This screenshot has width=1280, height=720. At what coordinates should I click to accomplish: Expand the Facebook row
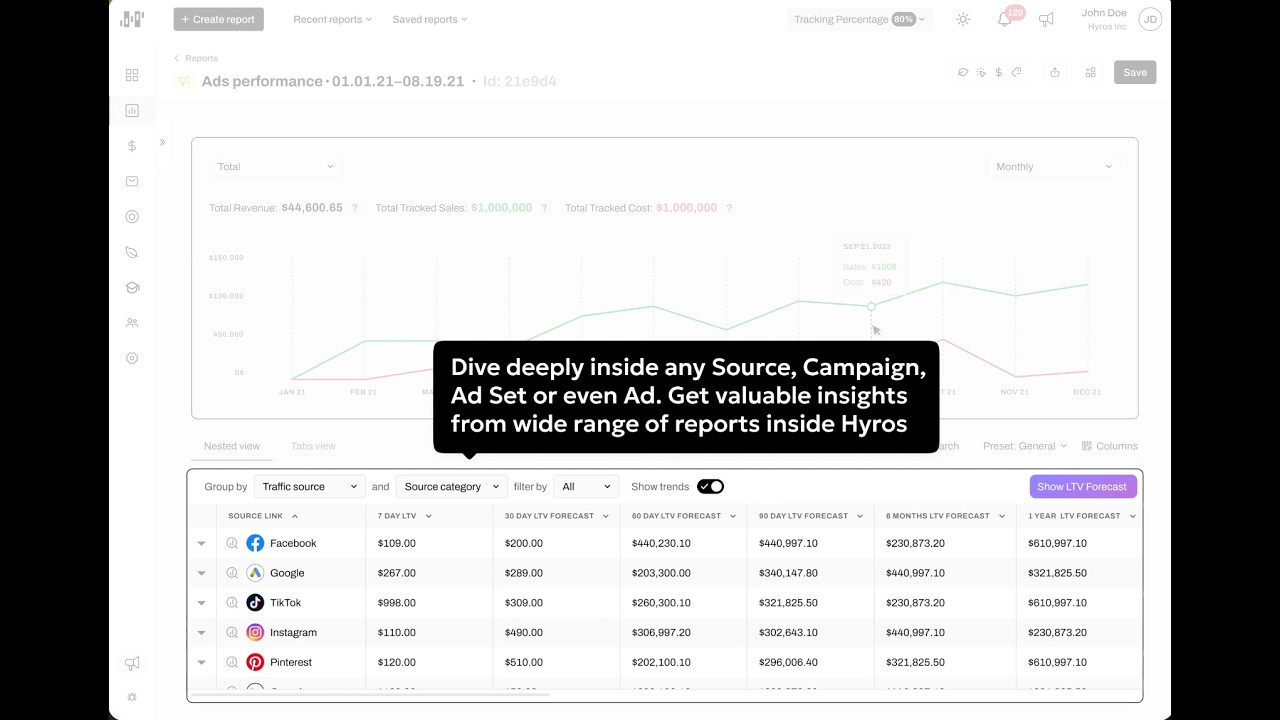tap(201, 544)
